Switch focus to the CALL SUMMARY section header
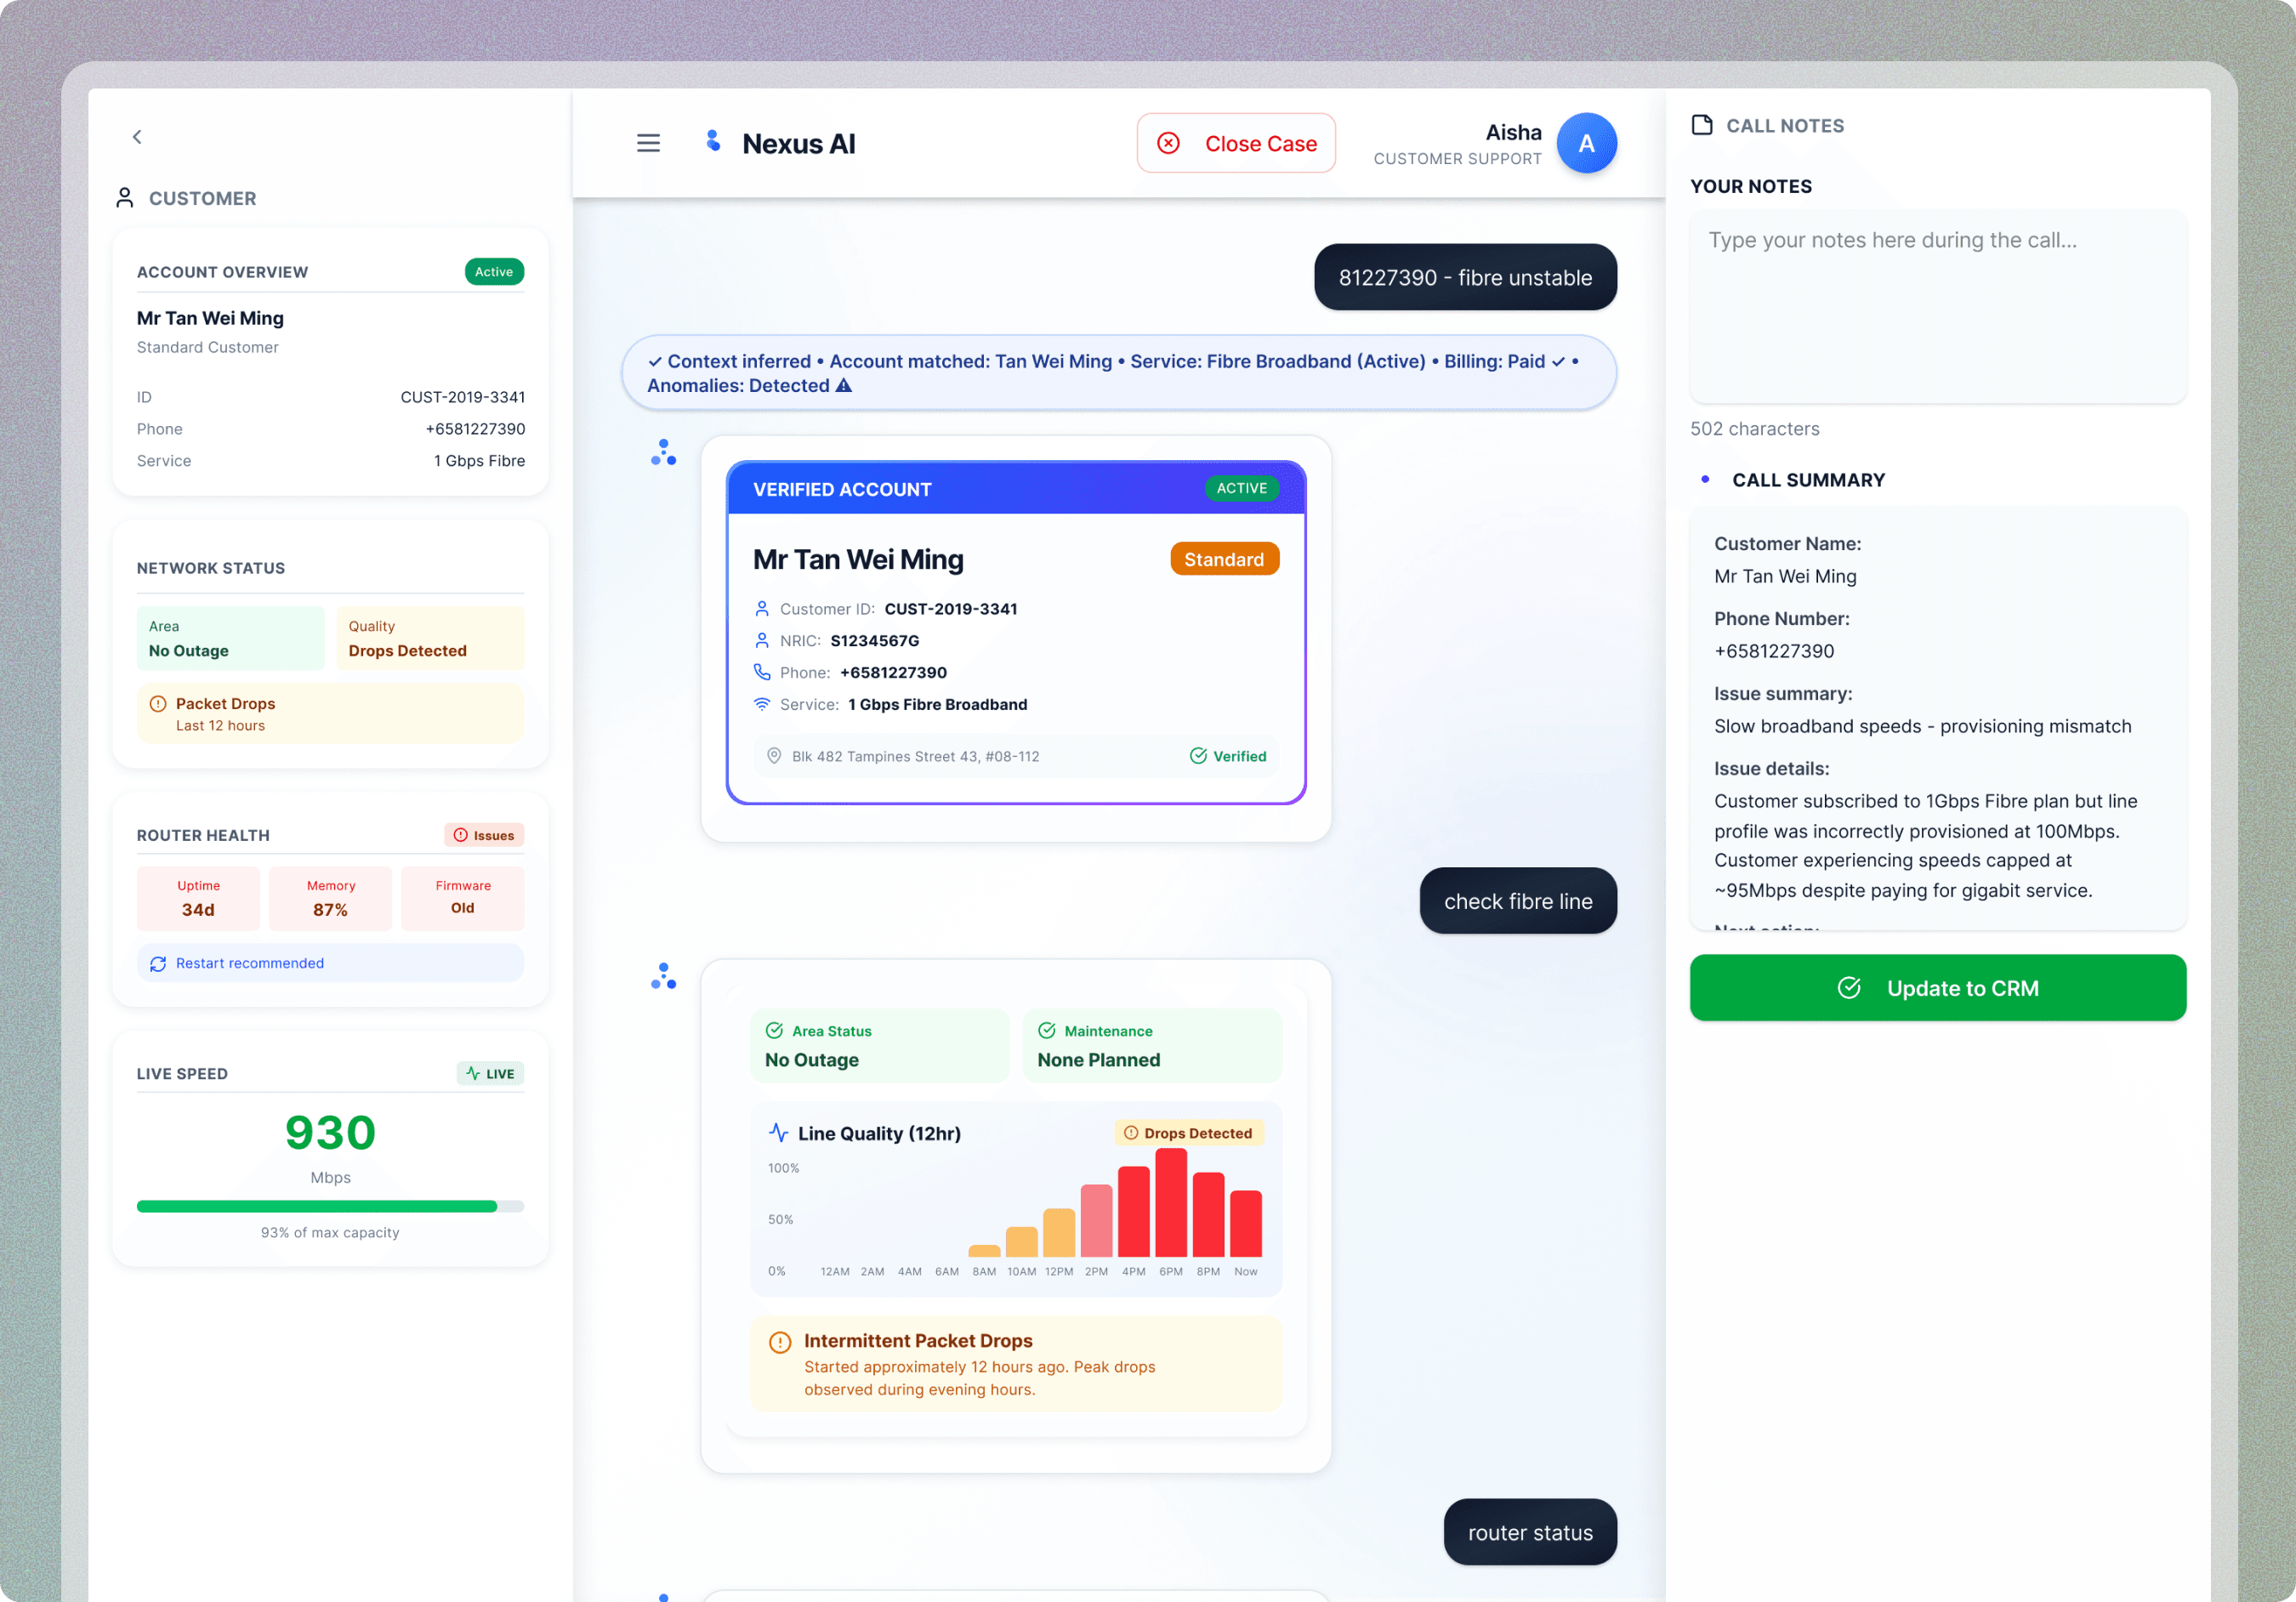This screenshot has width=2296, height=1602. click(x=1808, y=480)
